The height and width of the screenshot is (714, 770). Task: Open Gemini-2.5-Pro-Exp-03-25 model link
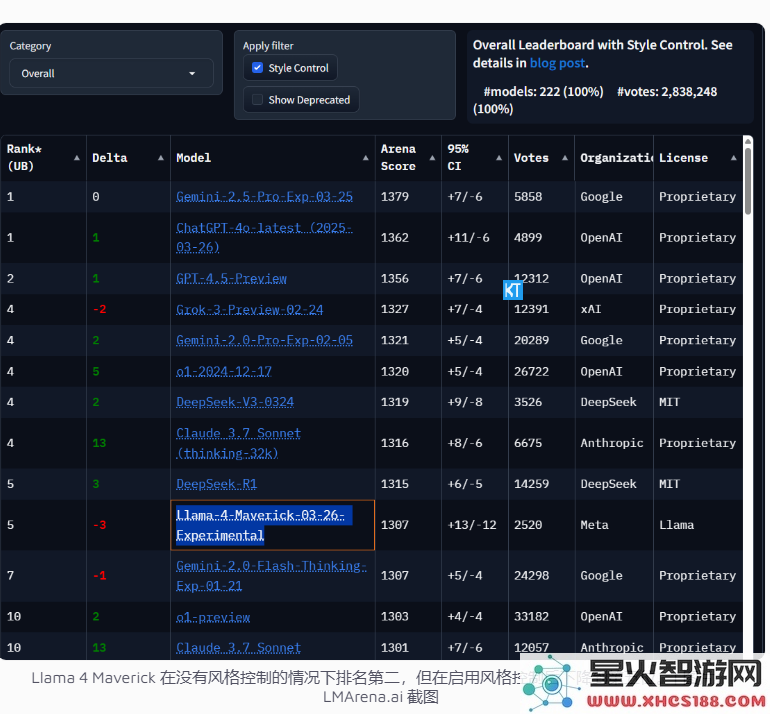tap(264, 196)
